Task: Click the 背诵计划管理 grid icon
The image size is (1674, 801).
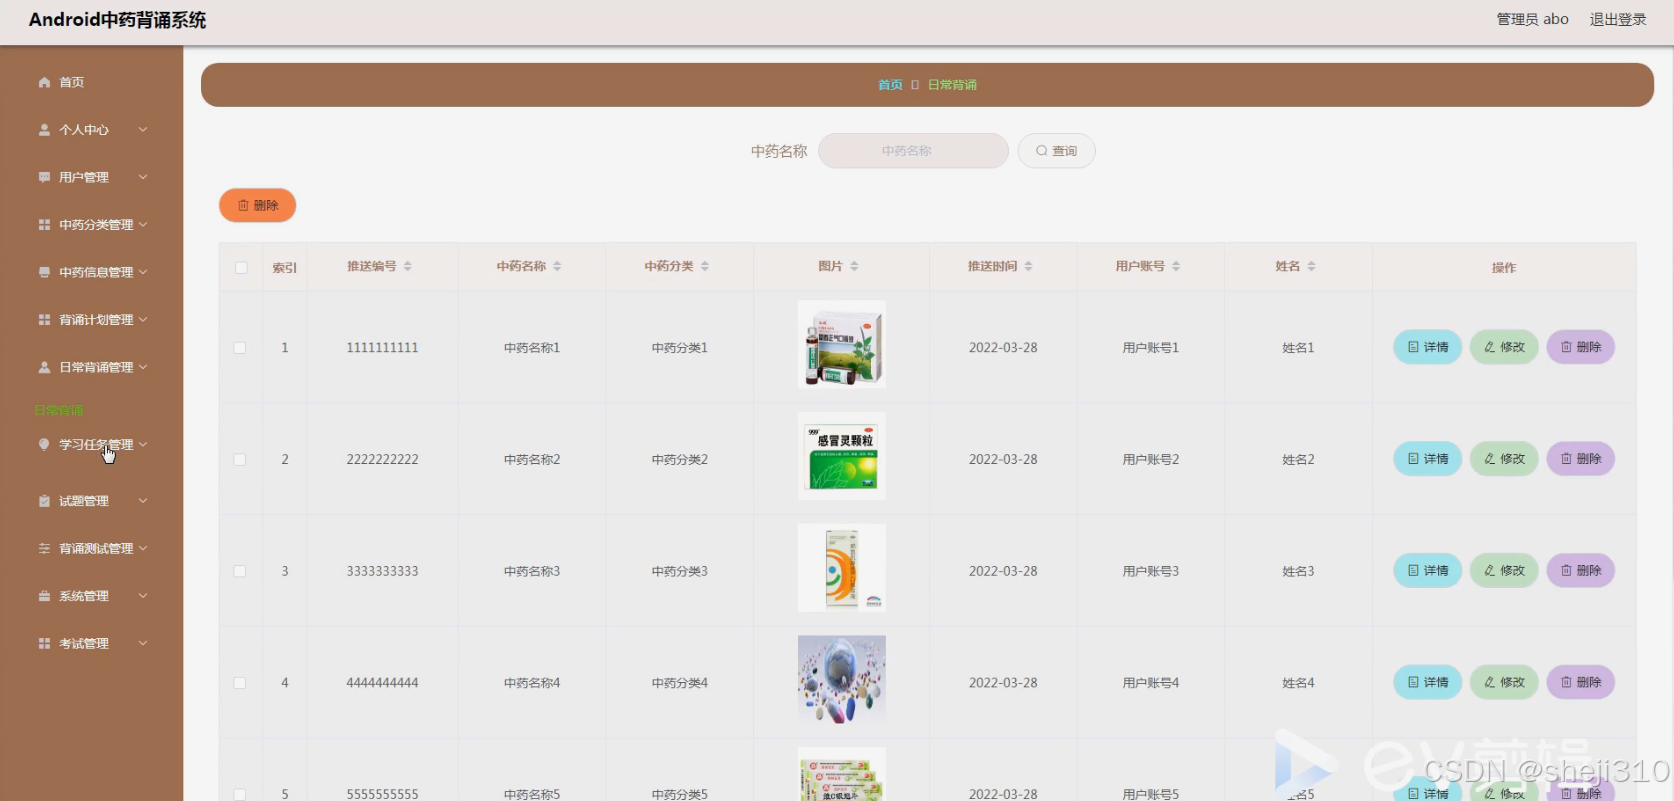Action: (44, 320)
